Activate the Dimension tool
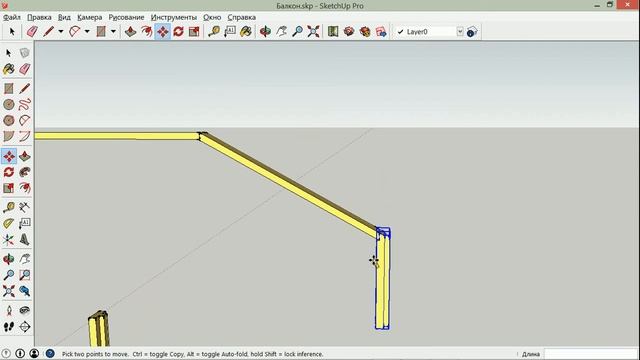The image size is (640, 360). coord(24,207)
